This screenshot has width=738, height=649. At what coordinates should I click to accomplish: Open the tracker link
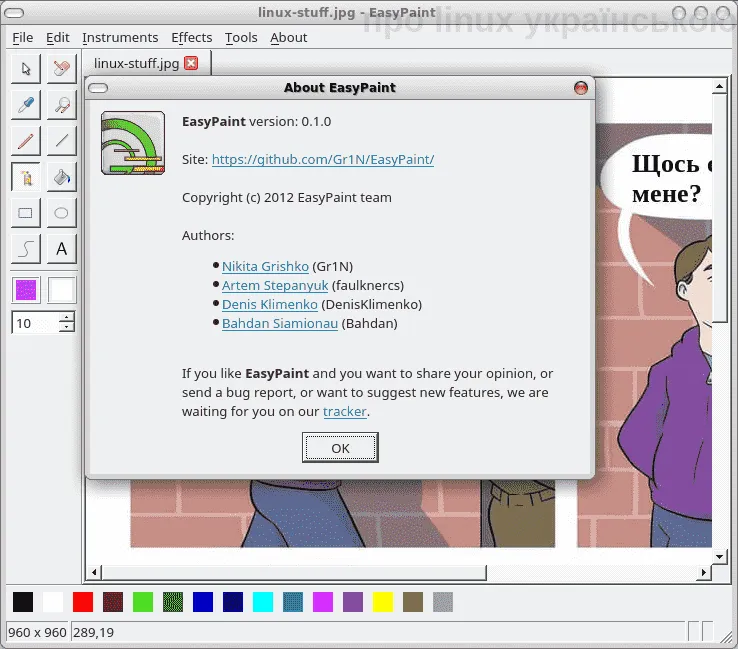point(345,412)
